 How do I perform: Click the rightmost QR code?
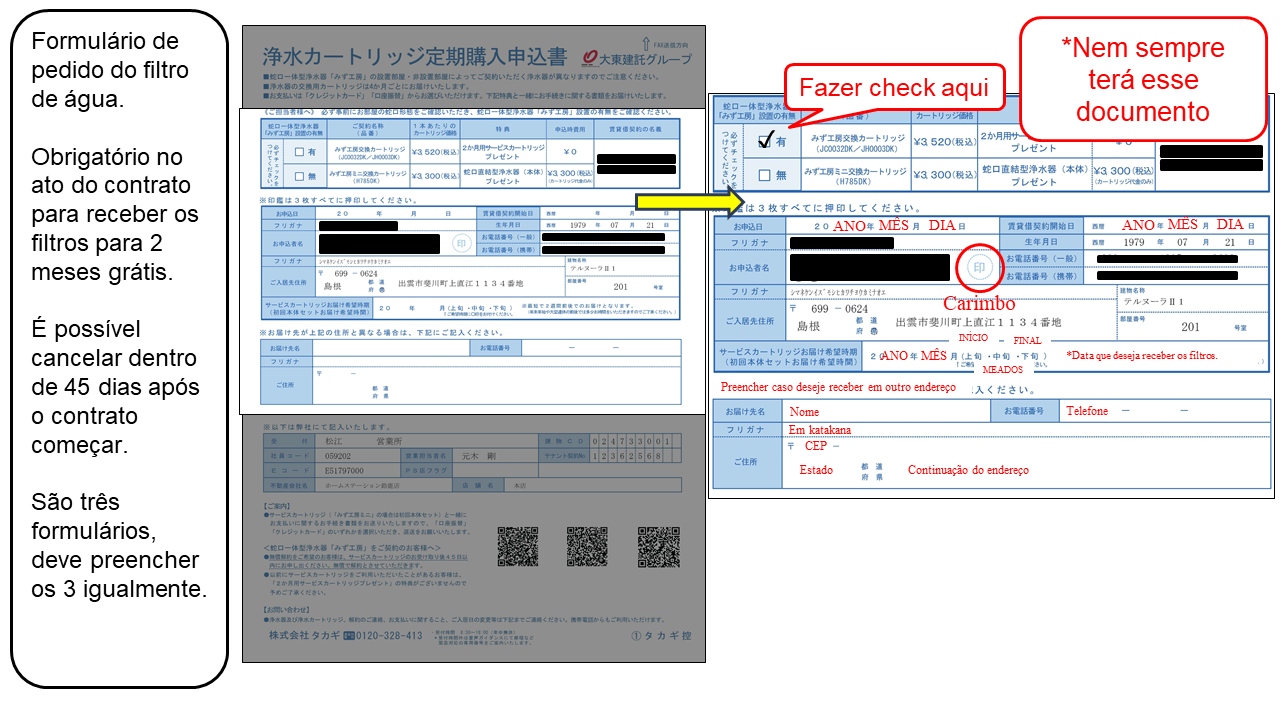pos(656,546)
